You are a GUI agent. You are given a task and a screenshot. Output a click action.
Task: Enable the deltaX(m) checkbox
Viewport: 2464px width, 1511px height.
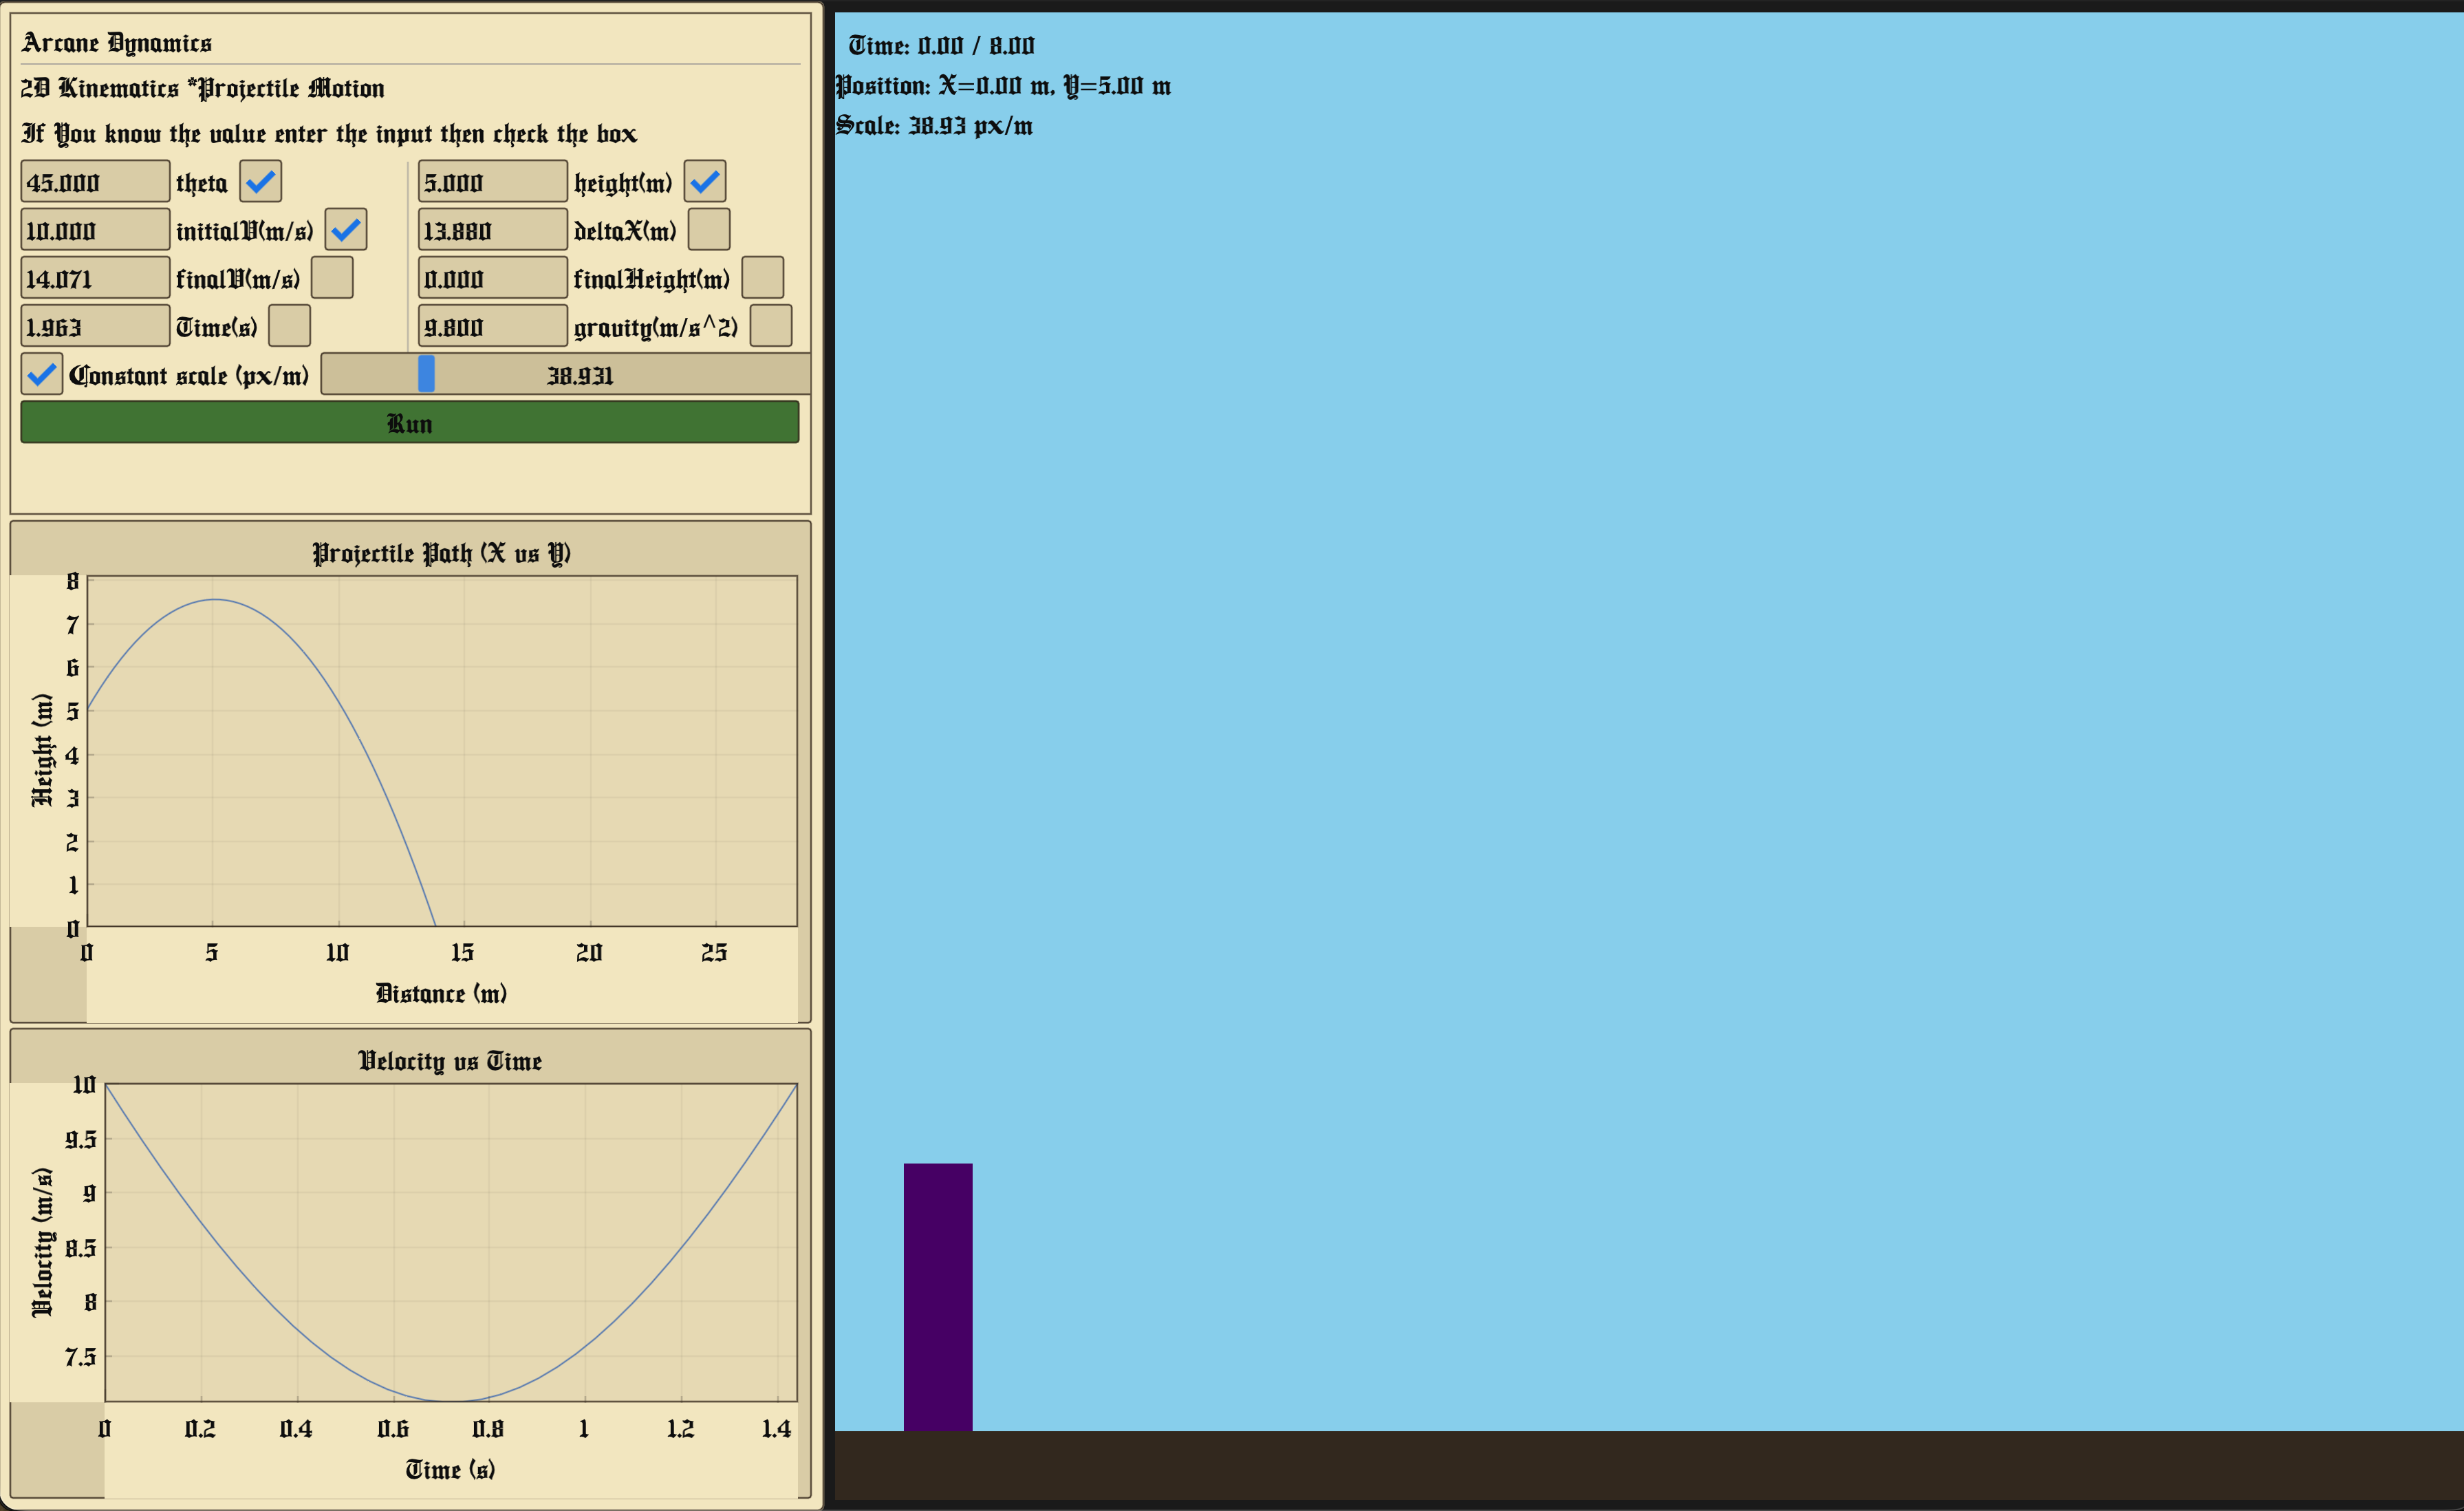click(x=709, y=230)
